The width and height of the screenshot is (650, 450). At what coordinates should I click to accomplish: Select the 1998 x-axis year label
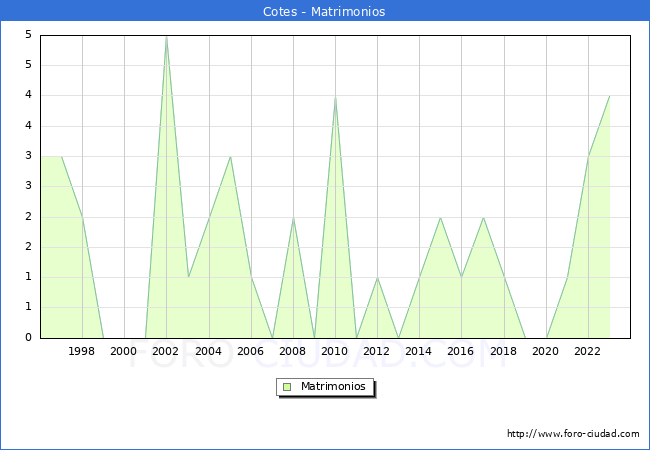(x=82, y=351)
